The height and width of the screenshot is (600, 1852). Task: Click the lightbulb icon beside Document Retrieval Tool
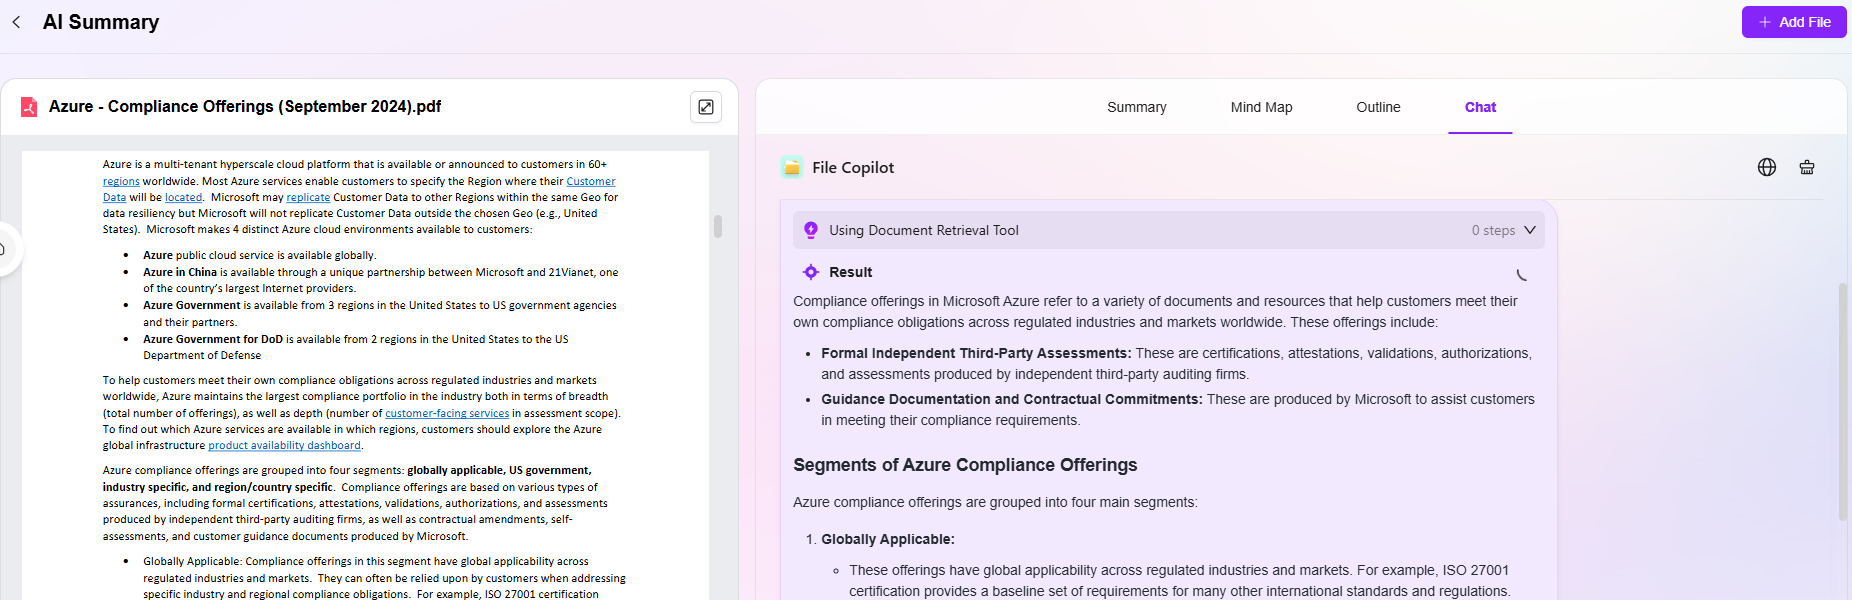[x=811, y=230]
